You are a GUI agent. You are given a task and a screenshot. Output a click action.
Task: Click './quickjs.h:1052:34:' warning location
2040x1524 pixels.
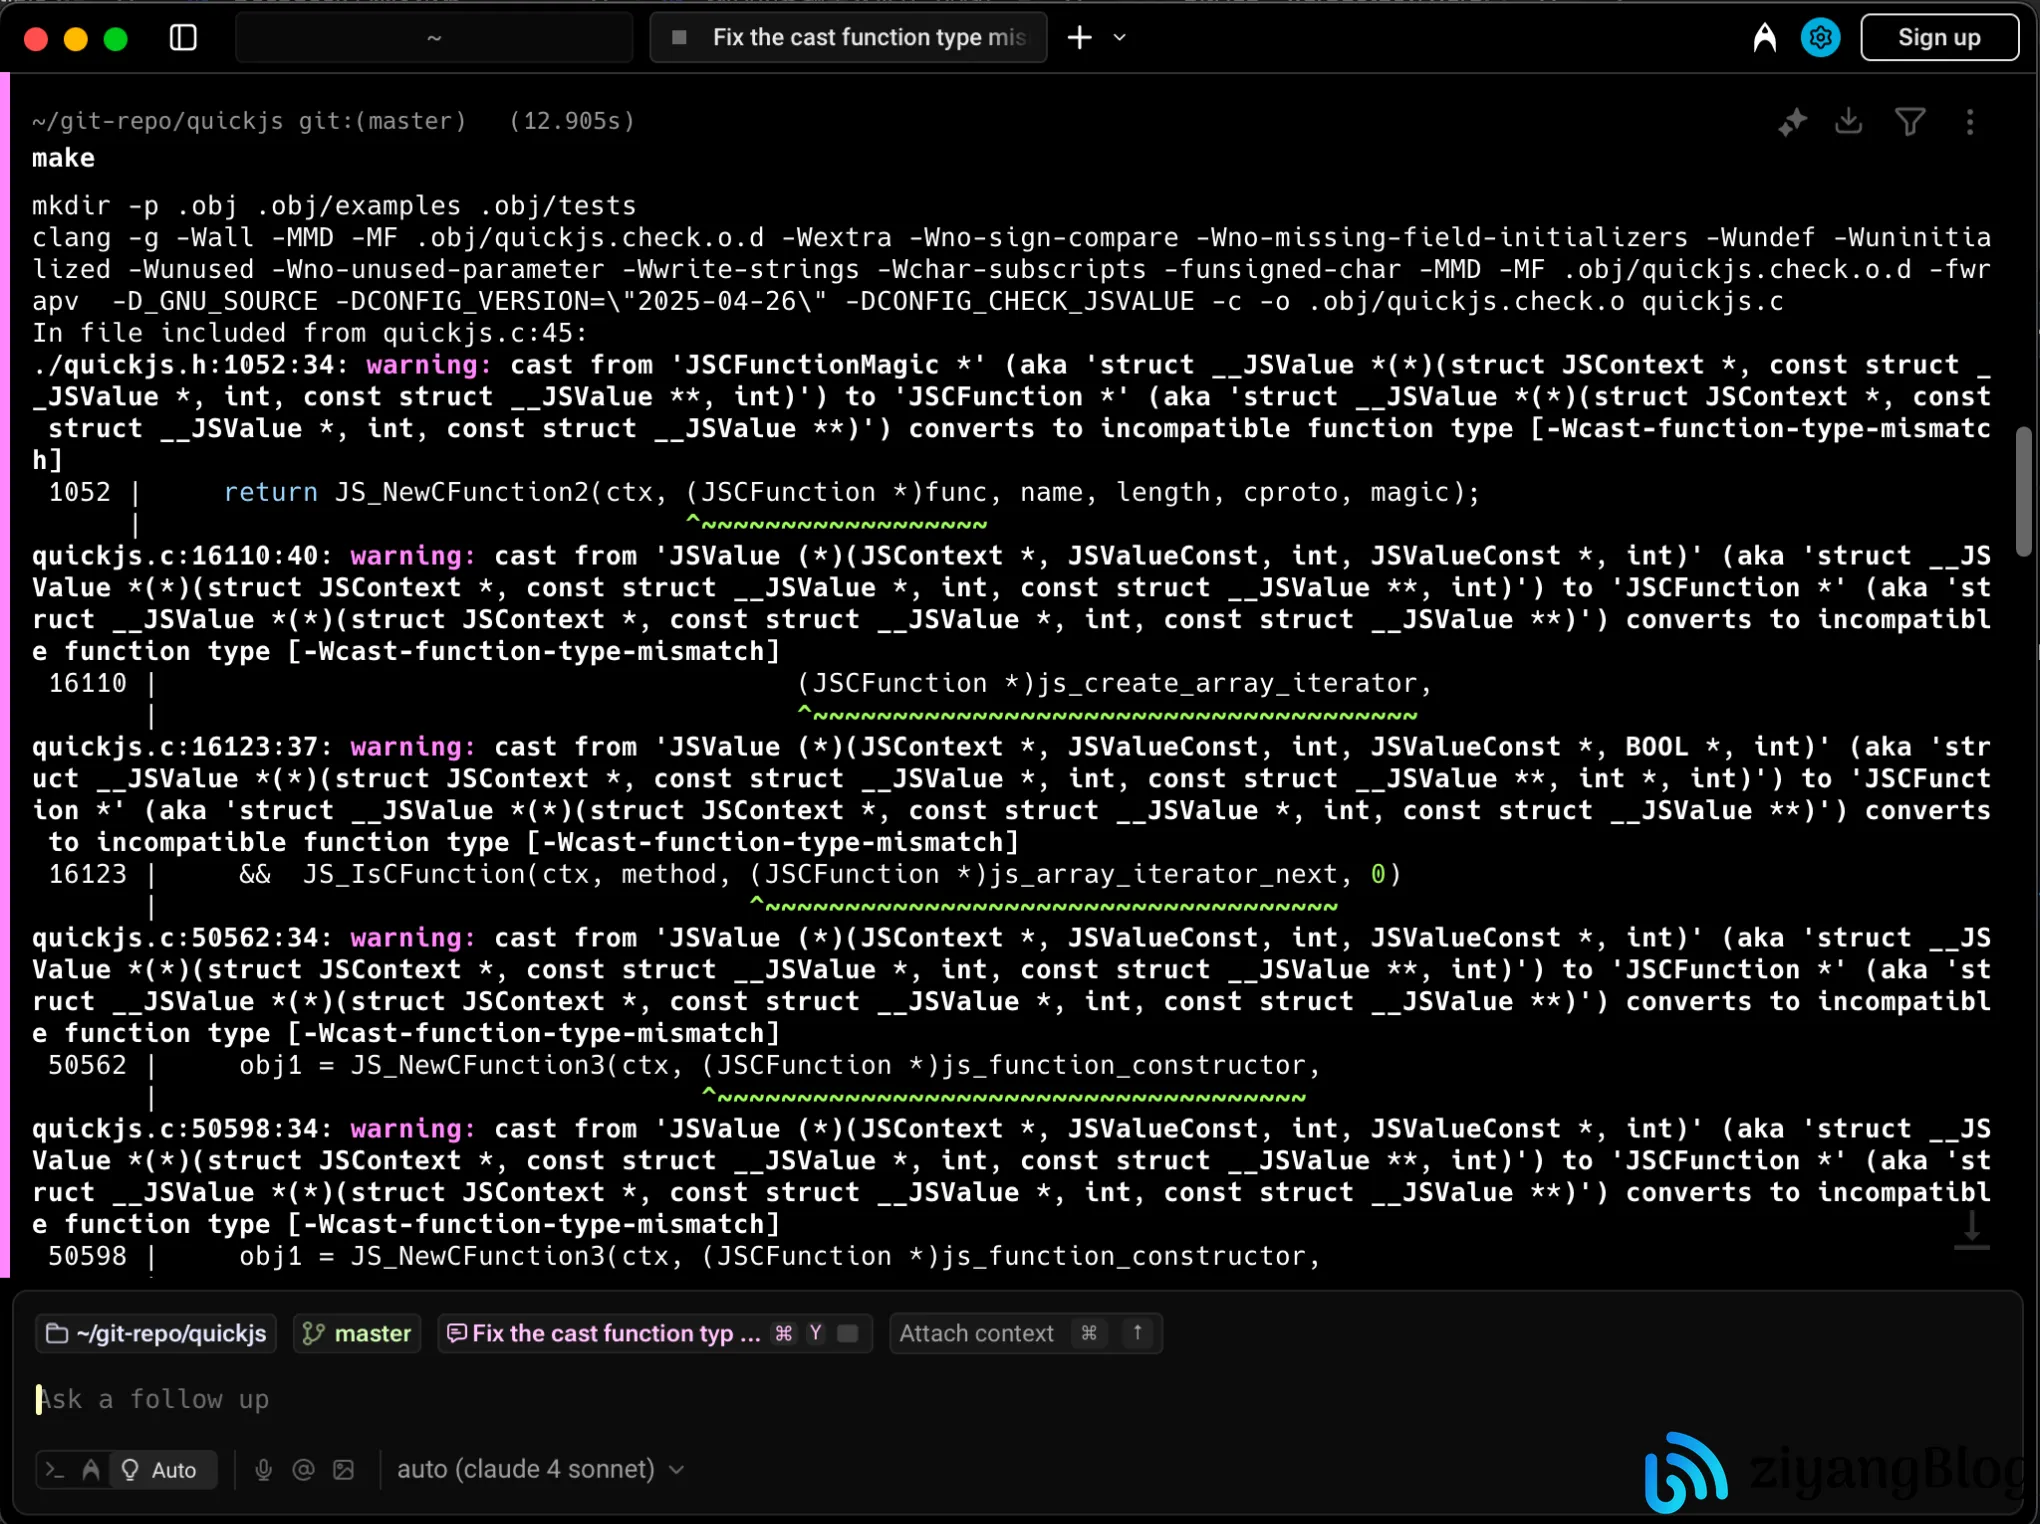coord(191,365)
